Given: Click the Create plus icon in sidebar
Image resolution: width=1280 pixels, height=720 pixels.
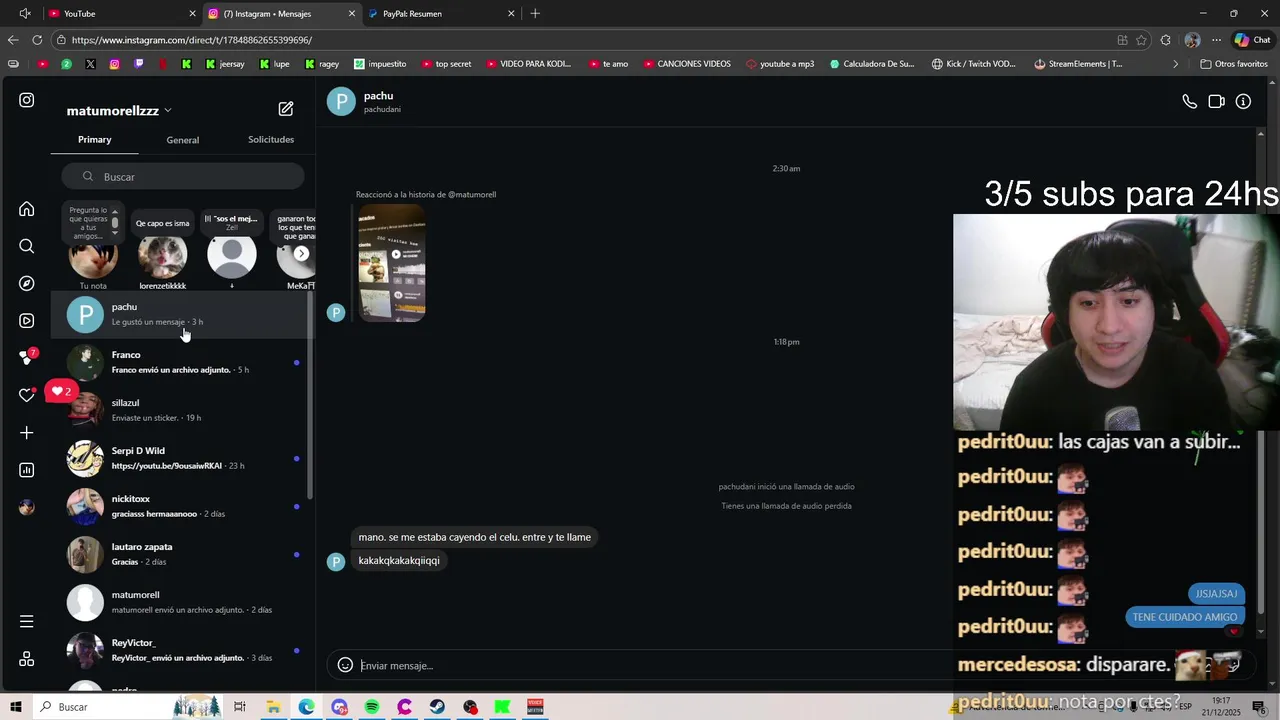Looking at the screenshot, I should tap(27, 433).
